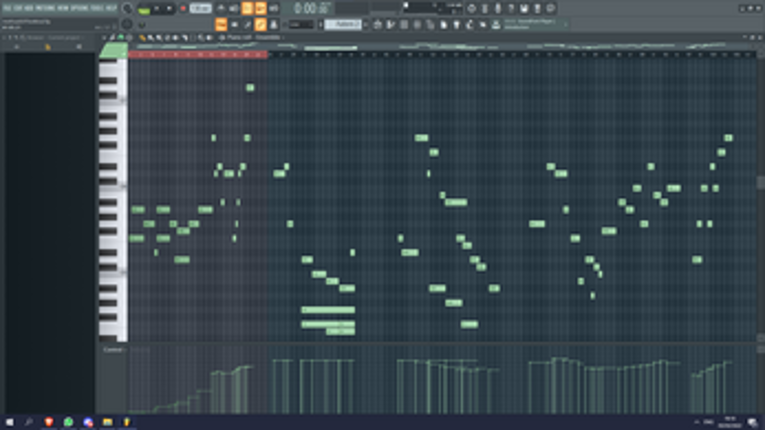Select the Draw pencil tool in piano roll

[142, 38]
